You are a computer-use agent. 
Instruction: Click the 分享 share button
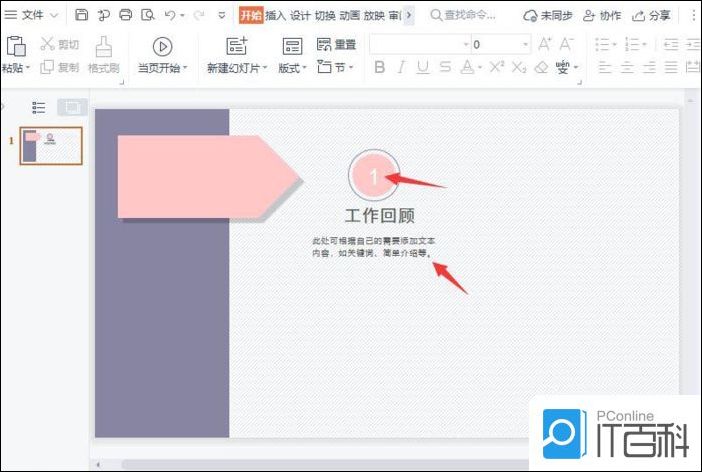[651, 16]
